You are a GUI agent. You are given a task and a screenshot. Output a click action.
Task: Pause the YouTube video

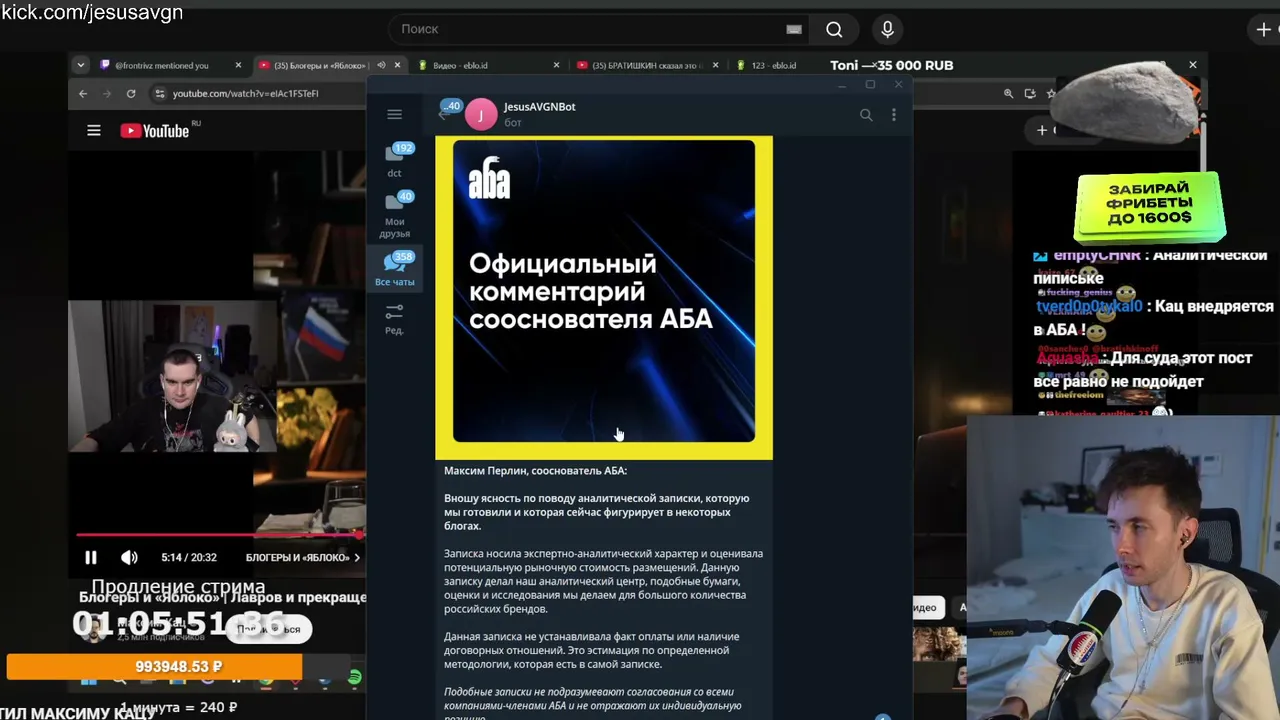coord(90,558)
